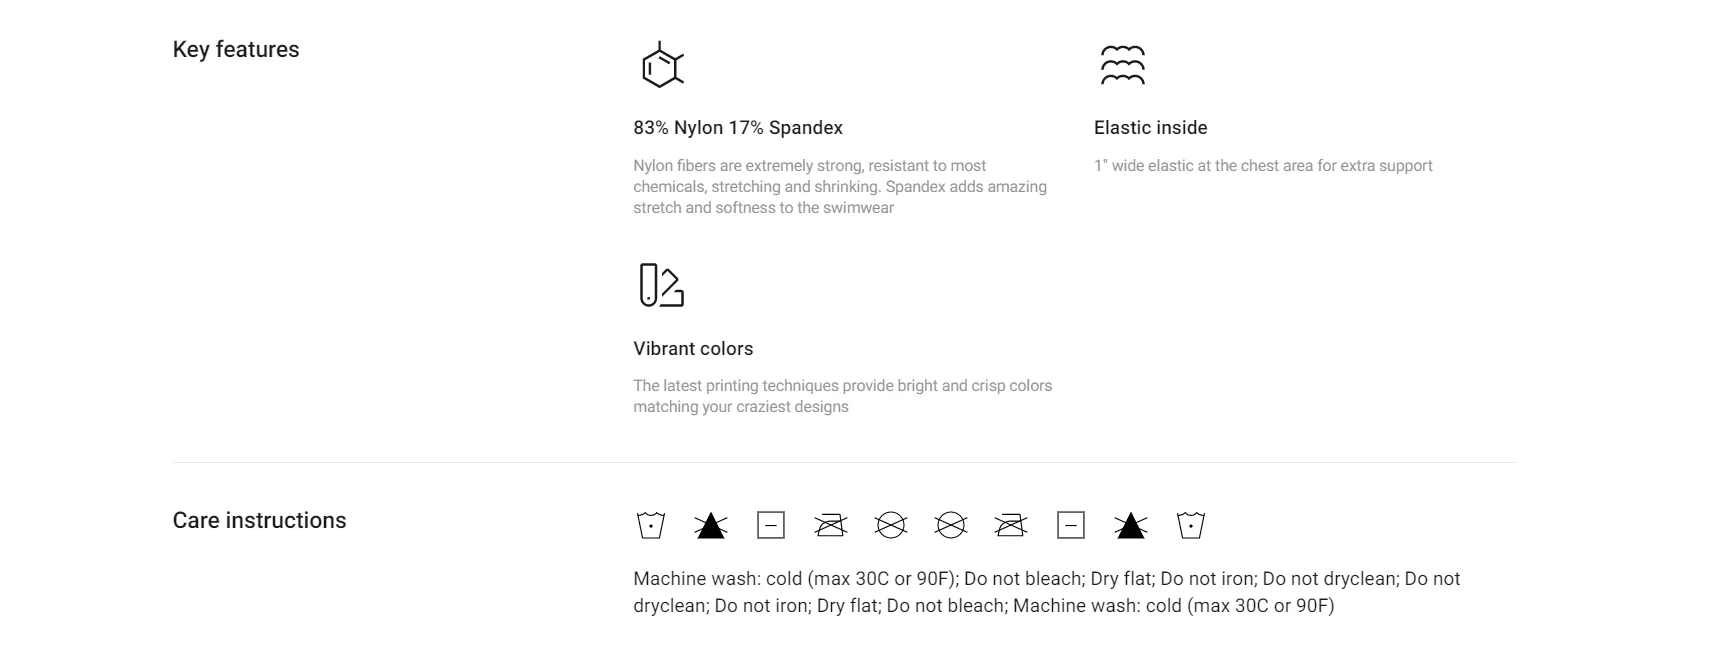Click the hexagon molecule icon above Nylon Spandex
Image resolution: width=1719 pixels, height=653 pixels.
pyautogui.click(x=662, y=65)
